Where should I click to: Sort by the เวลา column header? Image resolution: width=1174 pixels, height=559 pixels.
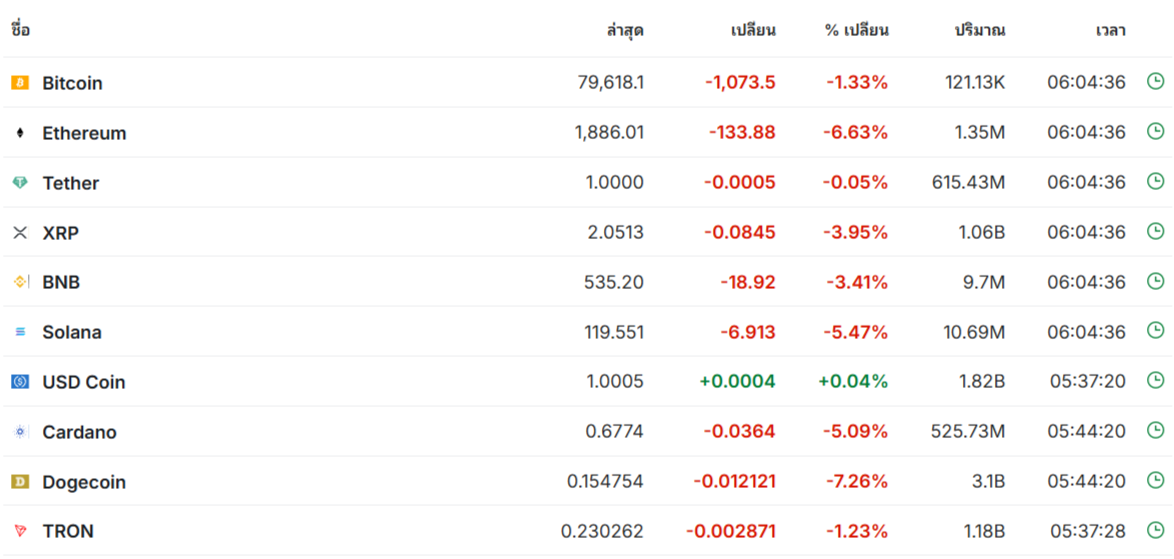tap(1110, 31)
